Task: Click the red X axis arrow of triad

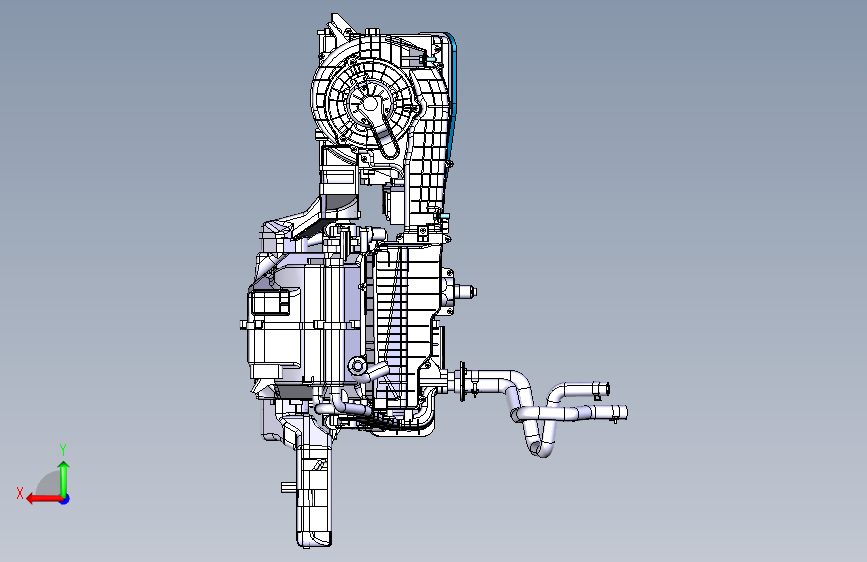Action: [x=43, y=499]
